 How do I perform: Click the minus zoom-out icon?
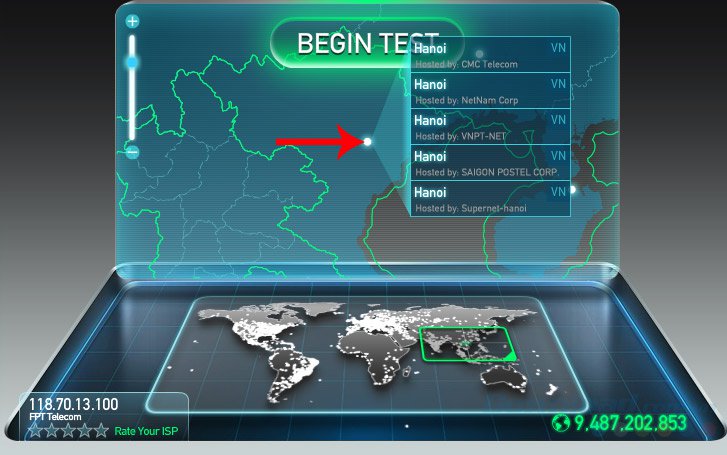tap(133, 152)
